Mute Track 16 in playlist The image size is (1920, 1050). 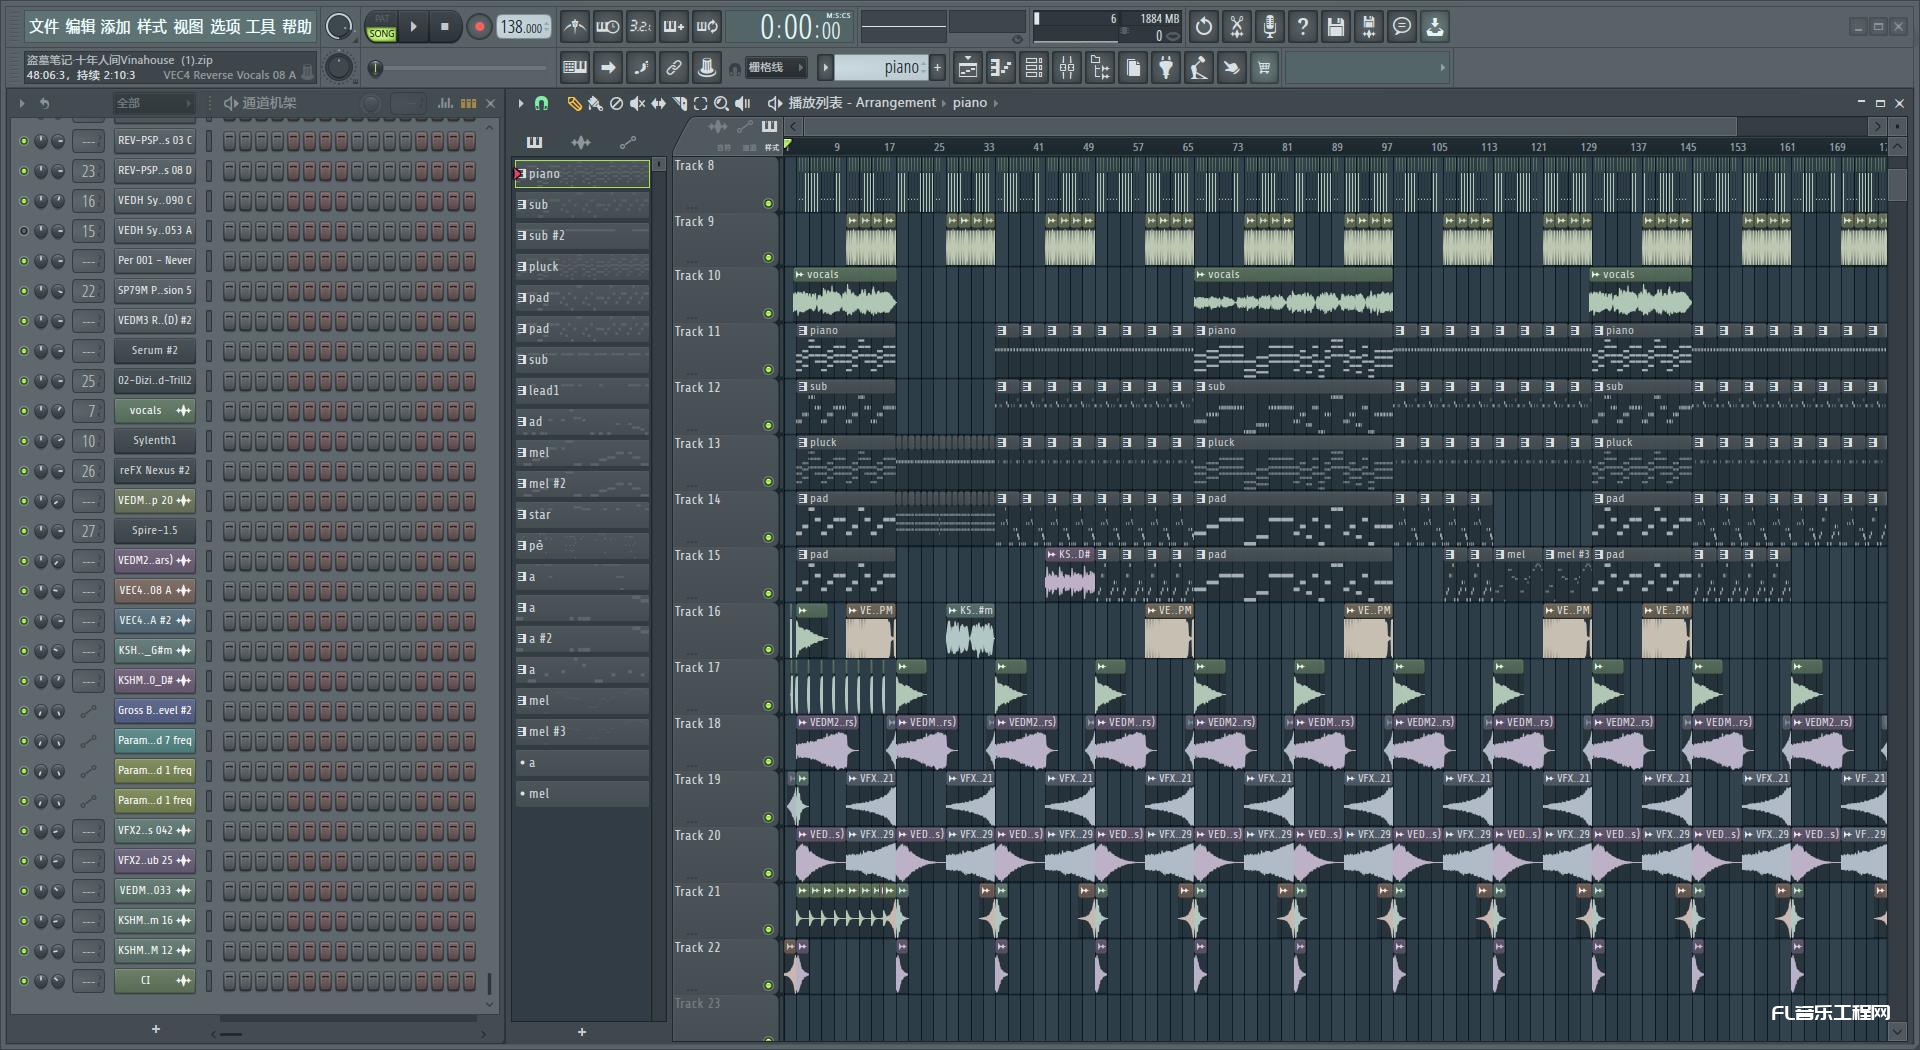(x=768, y=650)
